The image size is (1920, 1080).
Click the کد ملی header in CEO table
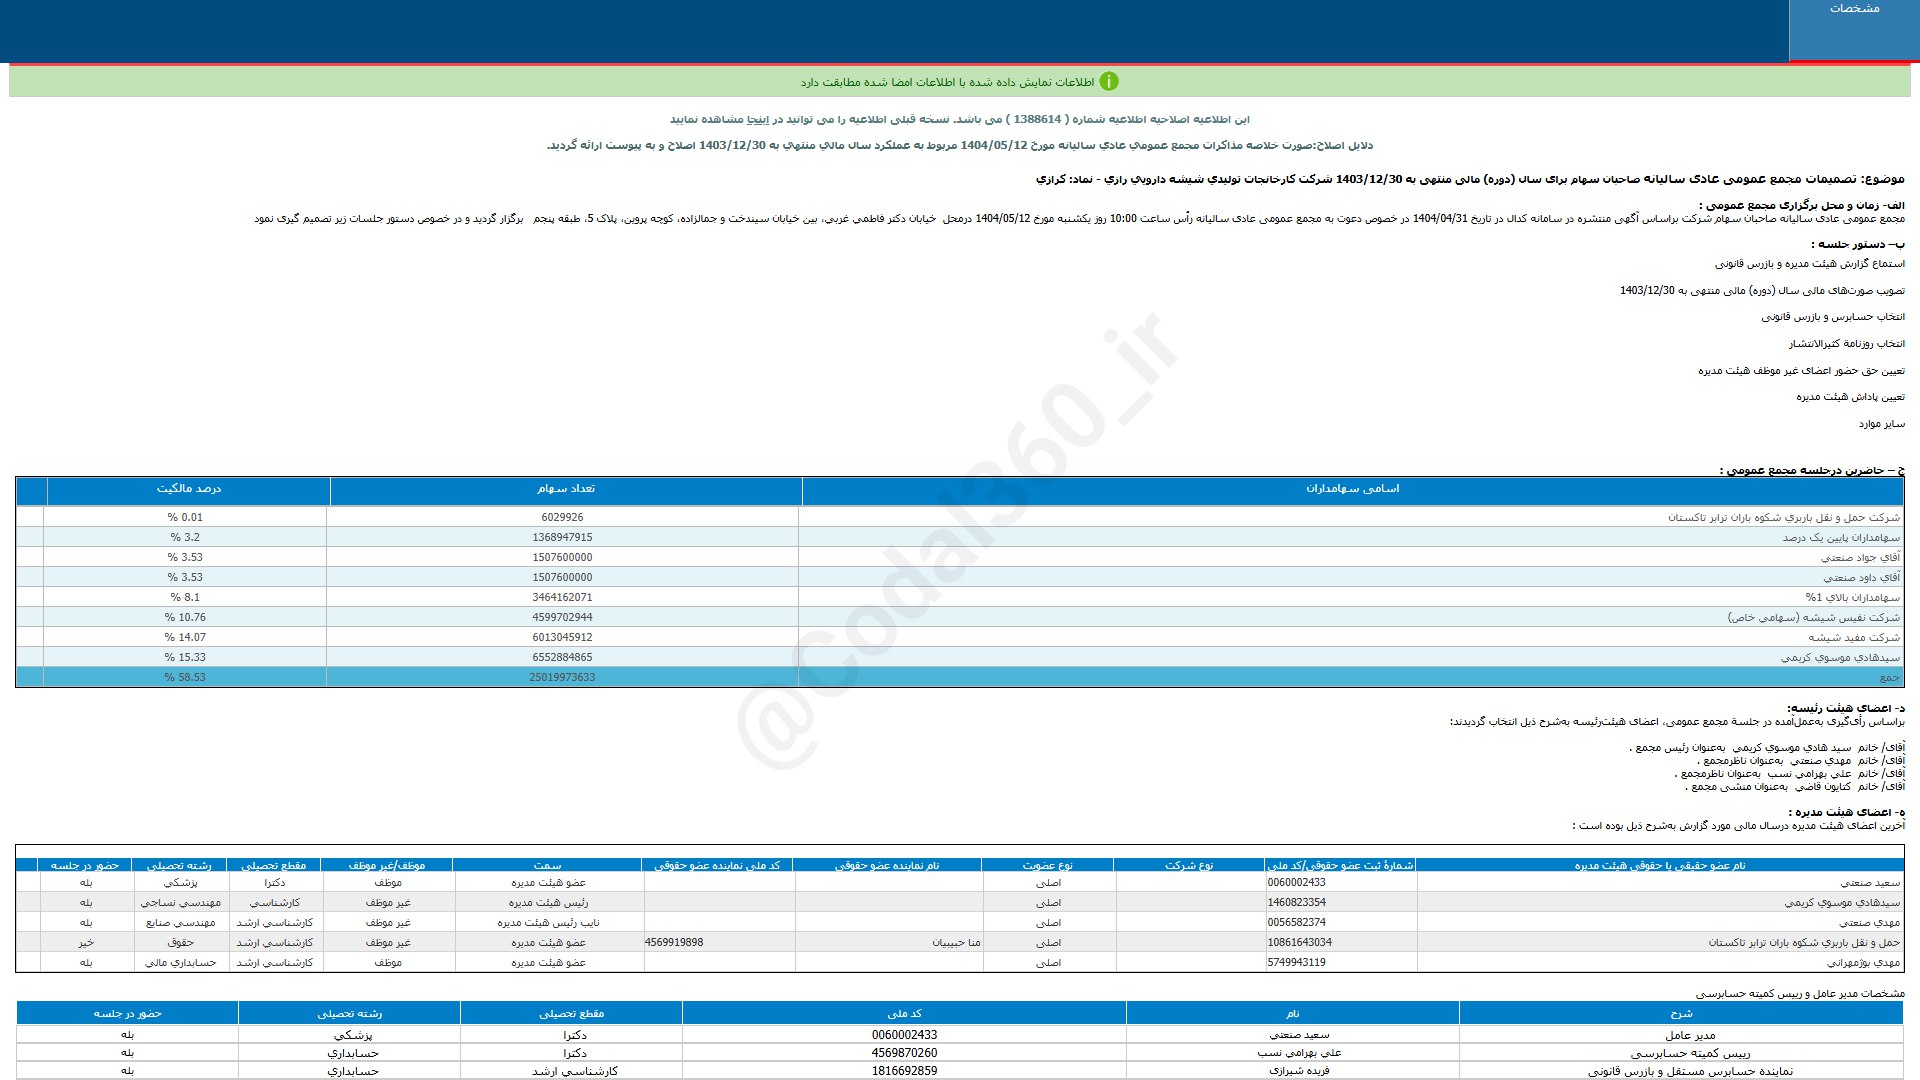click(x=904, y=1014)
